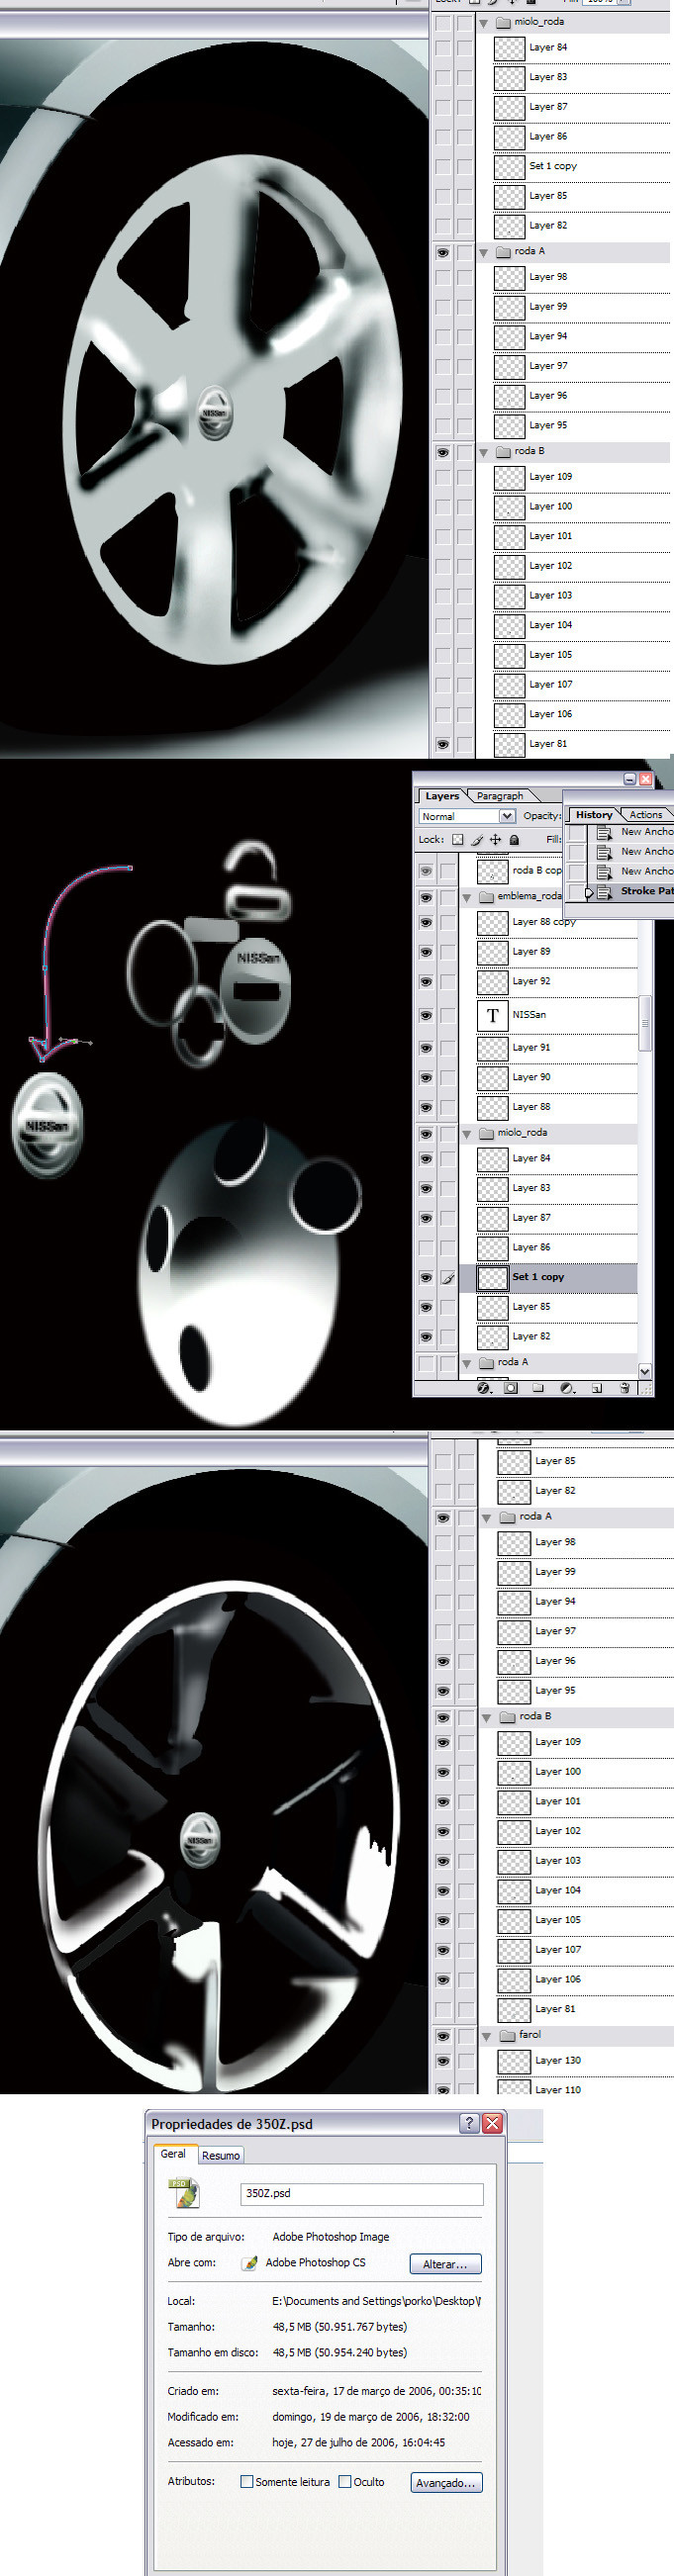
Task: Collapse roda B set beside the dark wheel
Action: [487, 1717]
